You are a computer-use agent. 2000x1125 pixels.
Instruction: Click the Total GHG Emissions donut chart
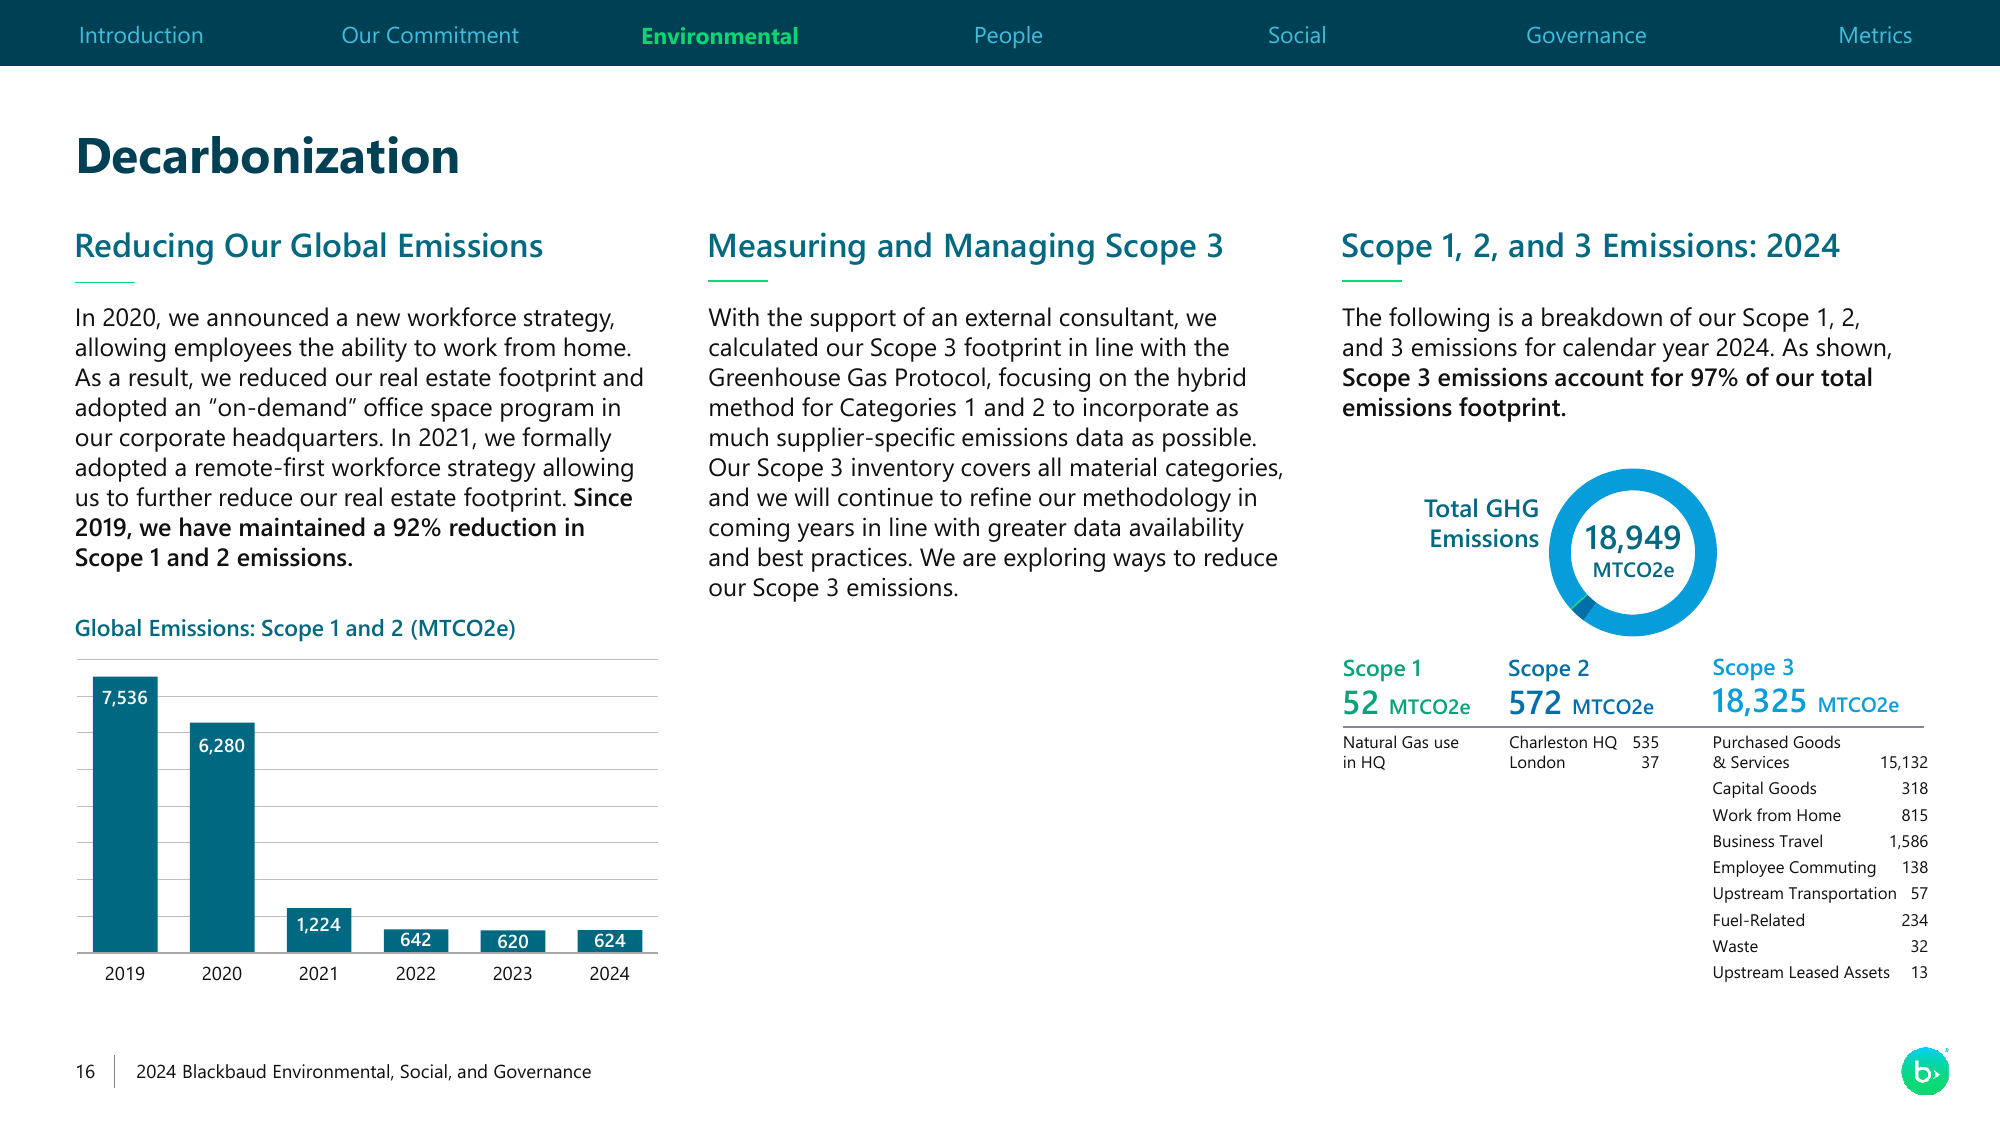1633,552
